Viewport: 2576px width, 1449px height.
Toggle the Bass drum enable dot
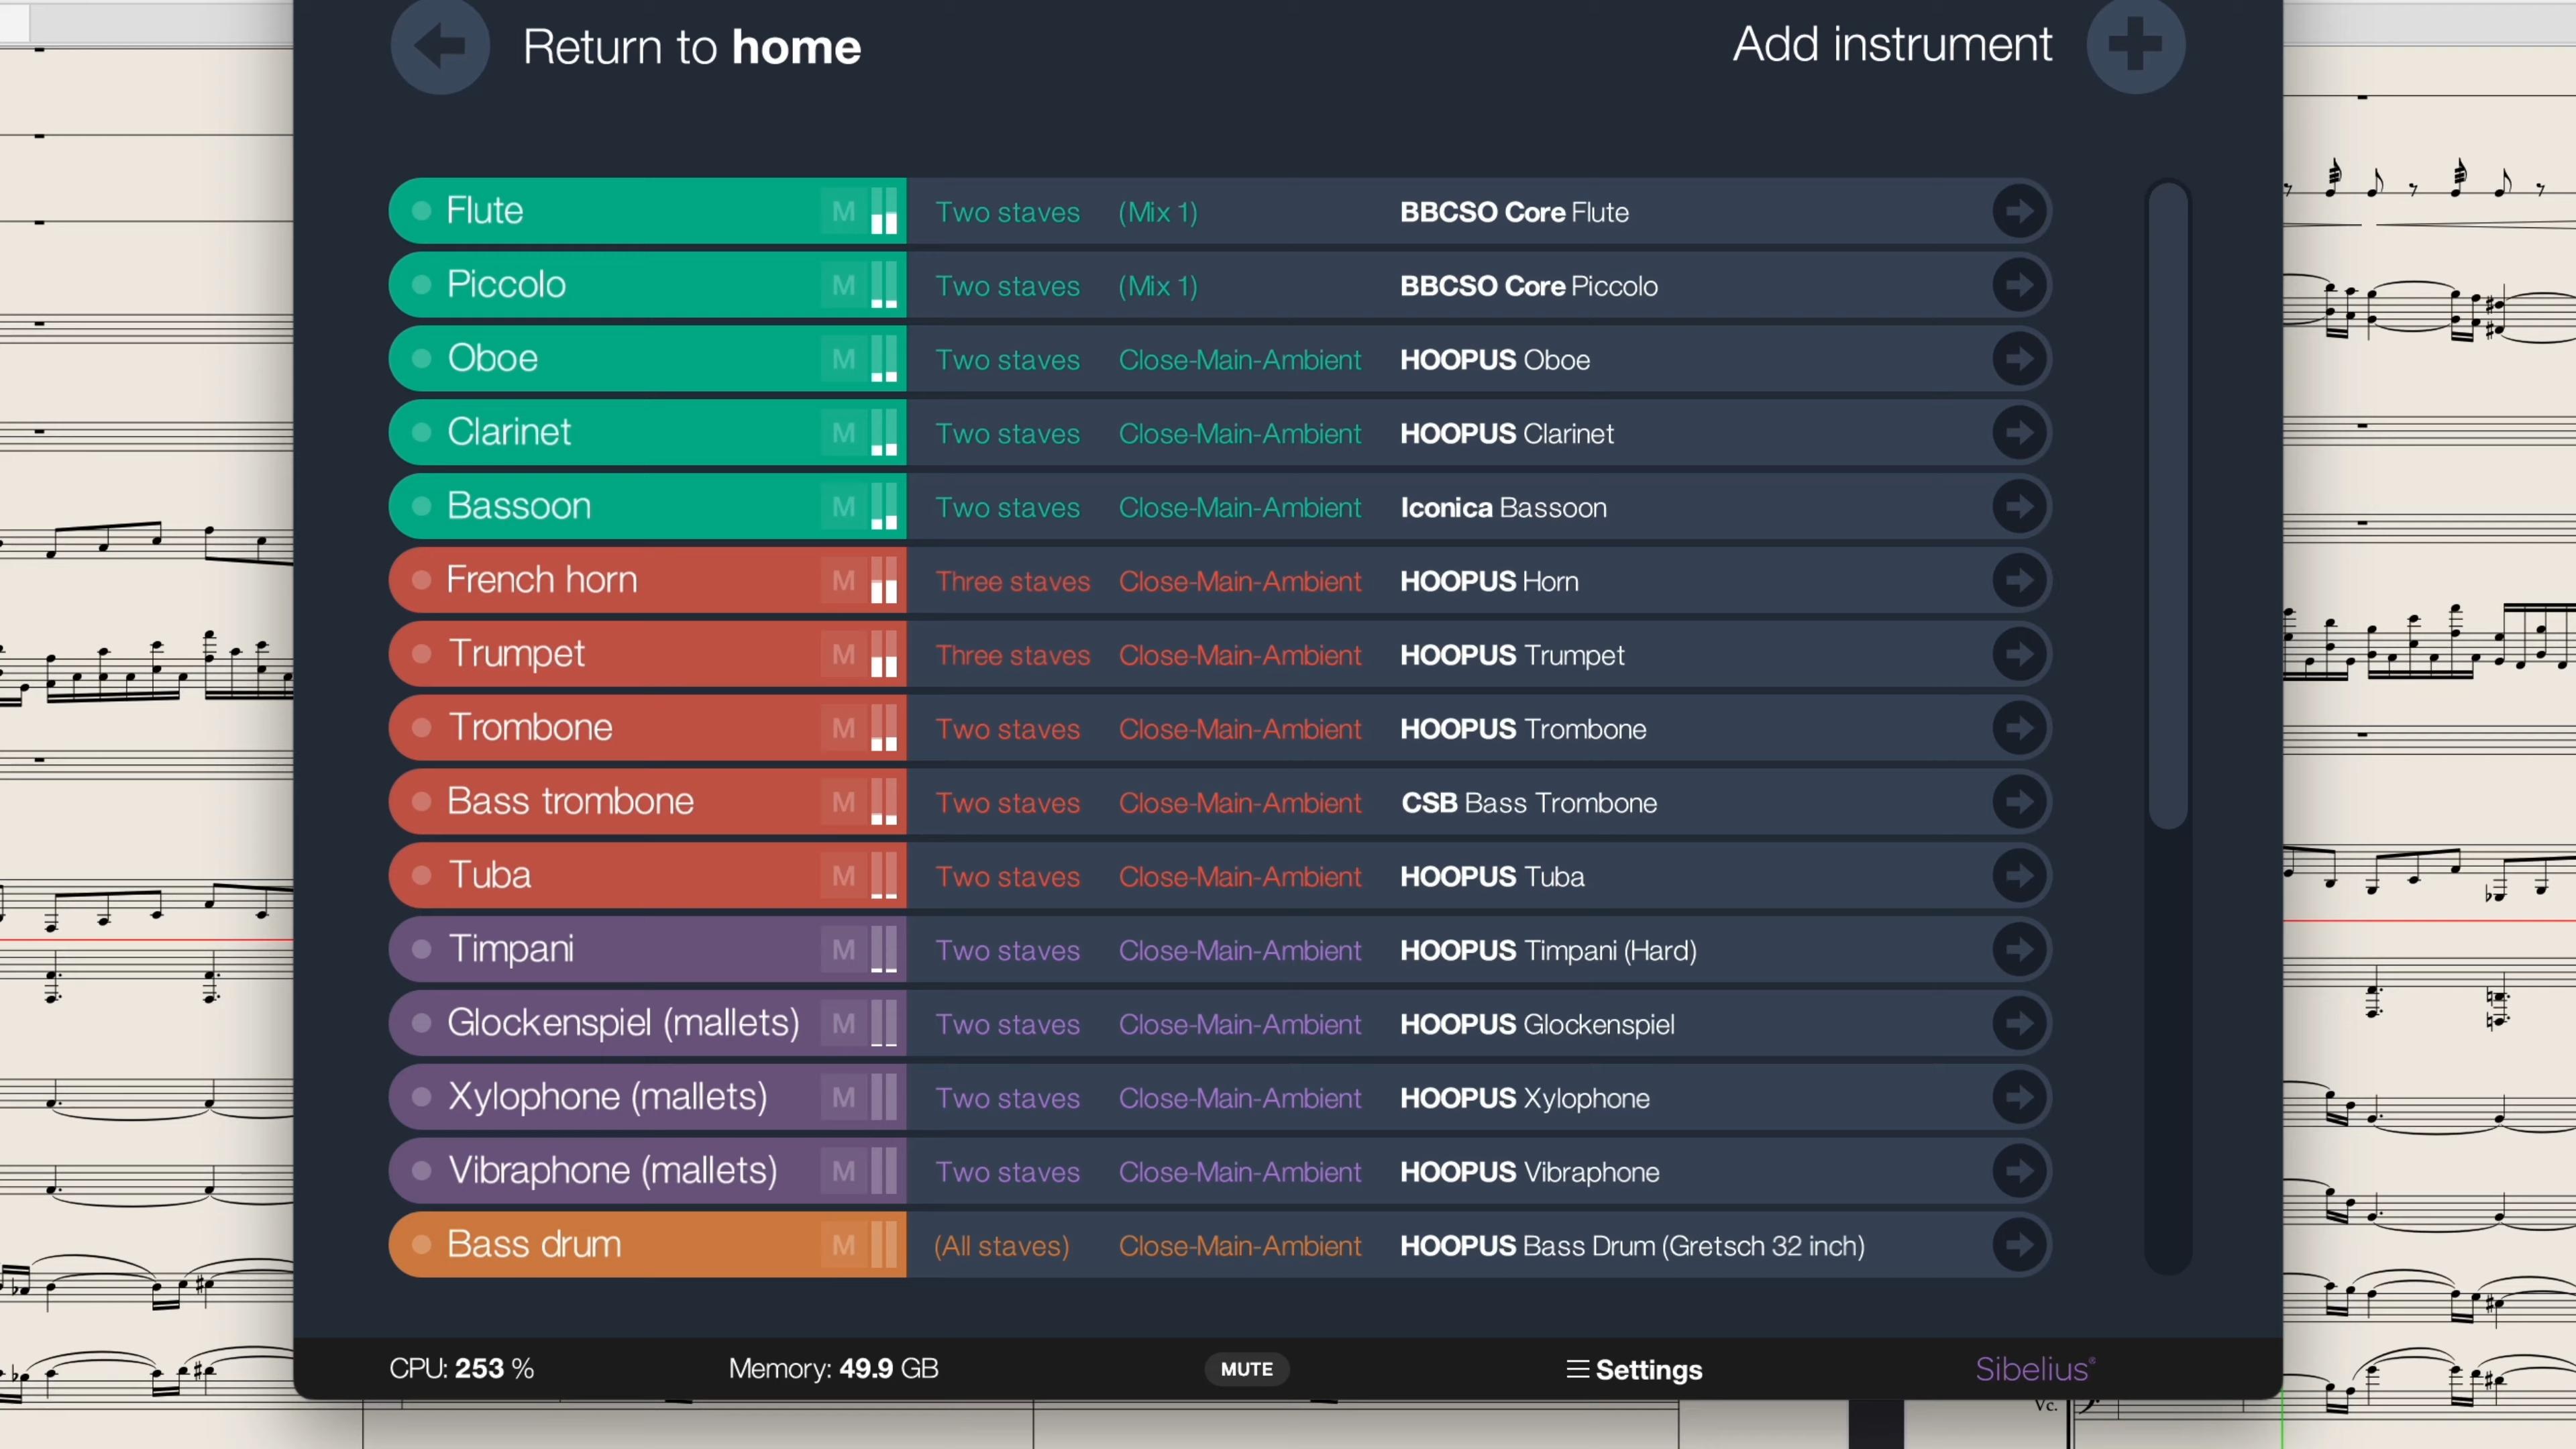422,1245
